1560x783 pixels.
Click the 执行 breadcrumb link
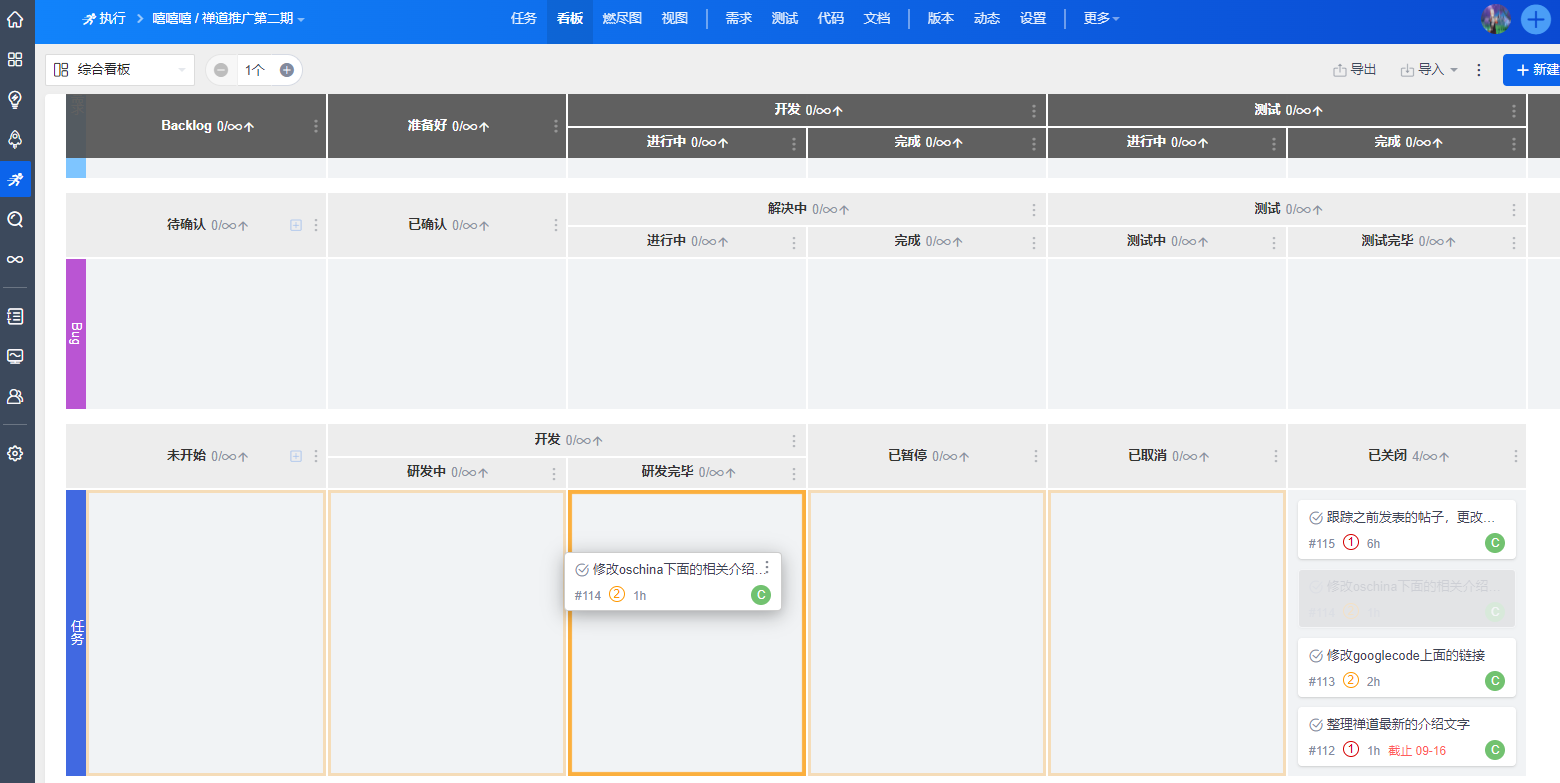(x=104, y=19)
